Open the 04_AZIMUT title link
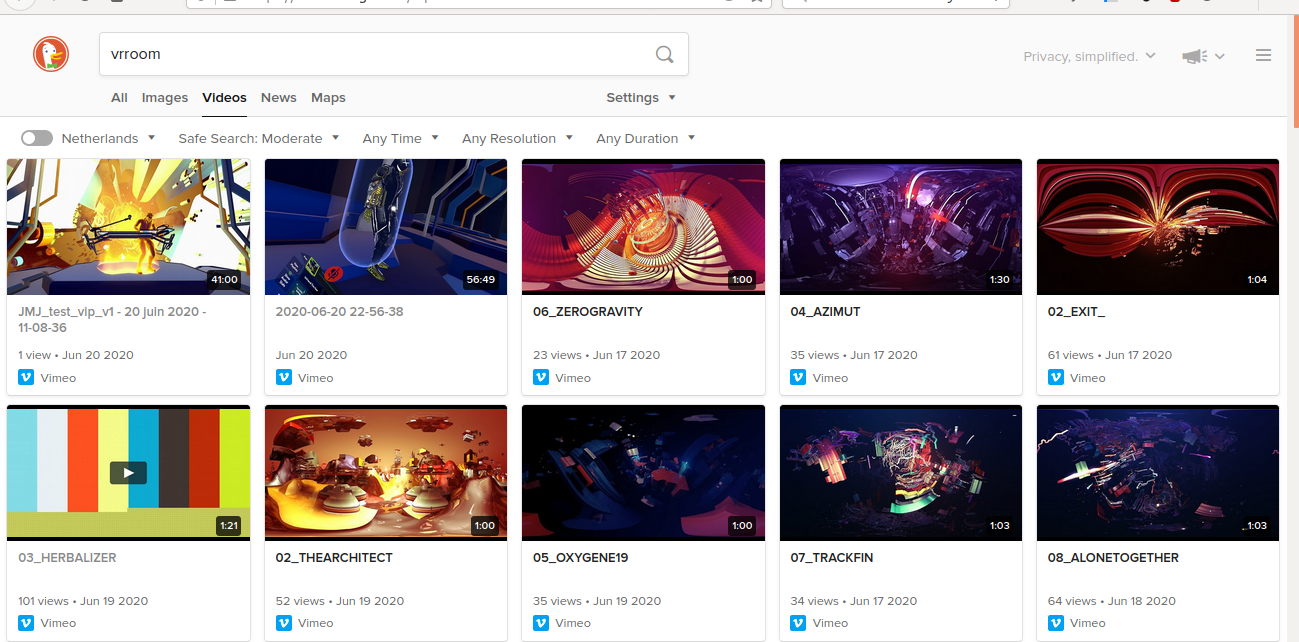Viewport: 1299px width, 642px height. click(x=826, y=311)
